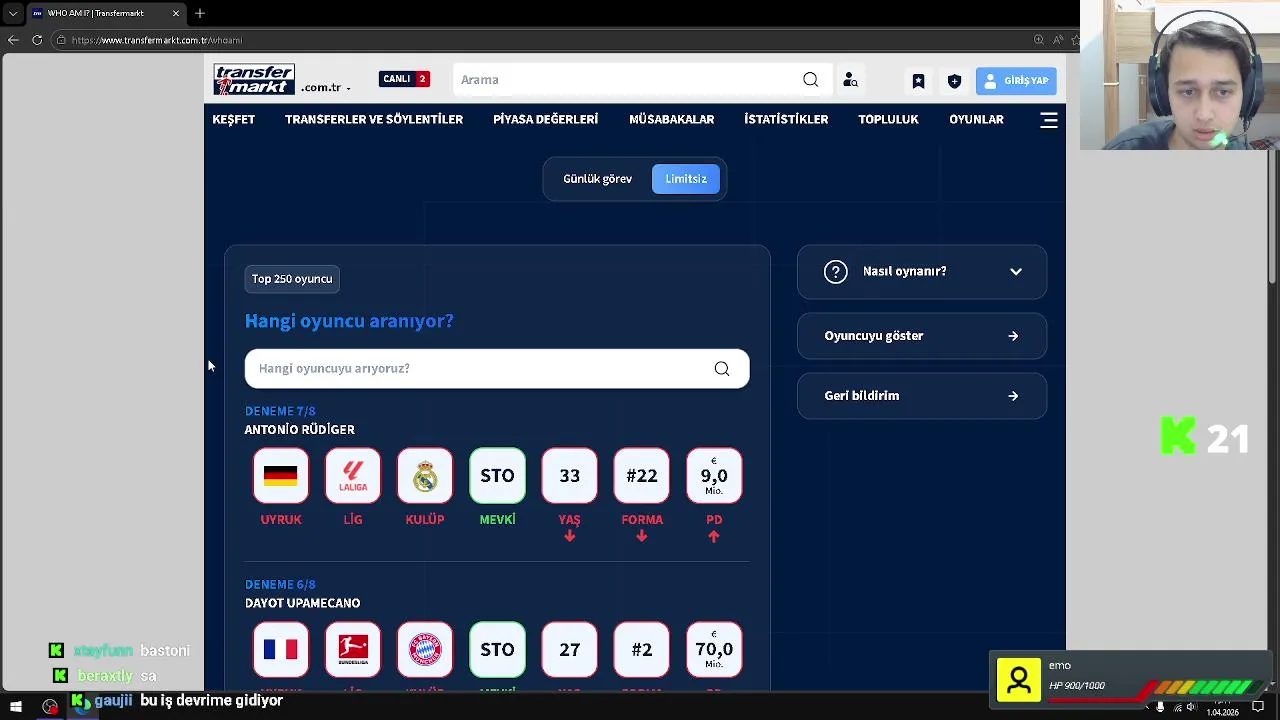Click the Top 250 oyuncu chip
Viewport: 1280px width, 720px height.
(292, 279)
